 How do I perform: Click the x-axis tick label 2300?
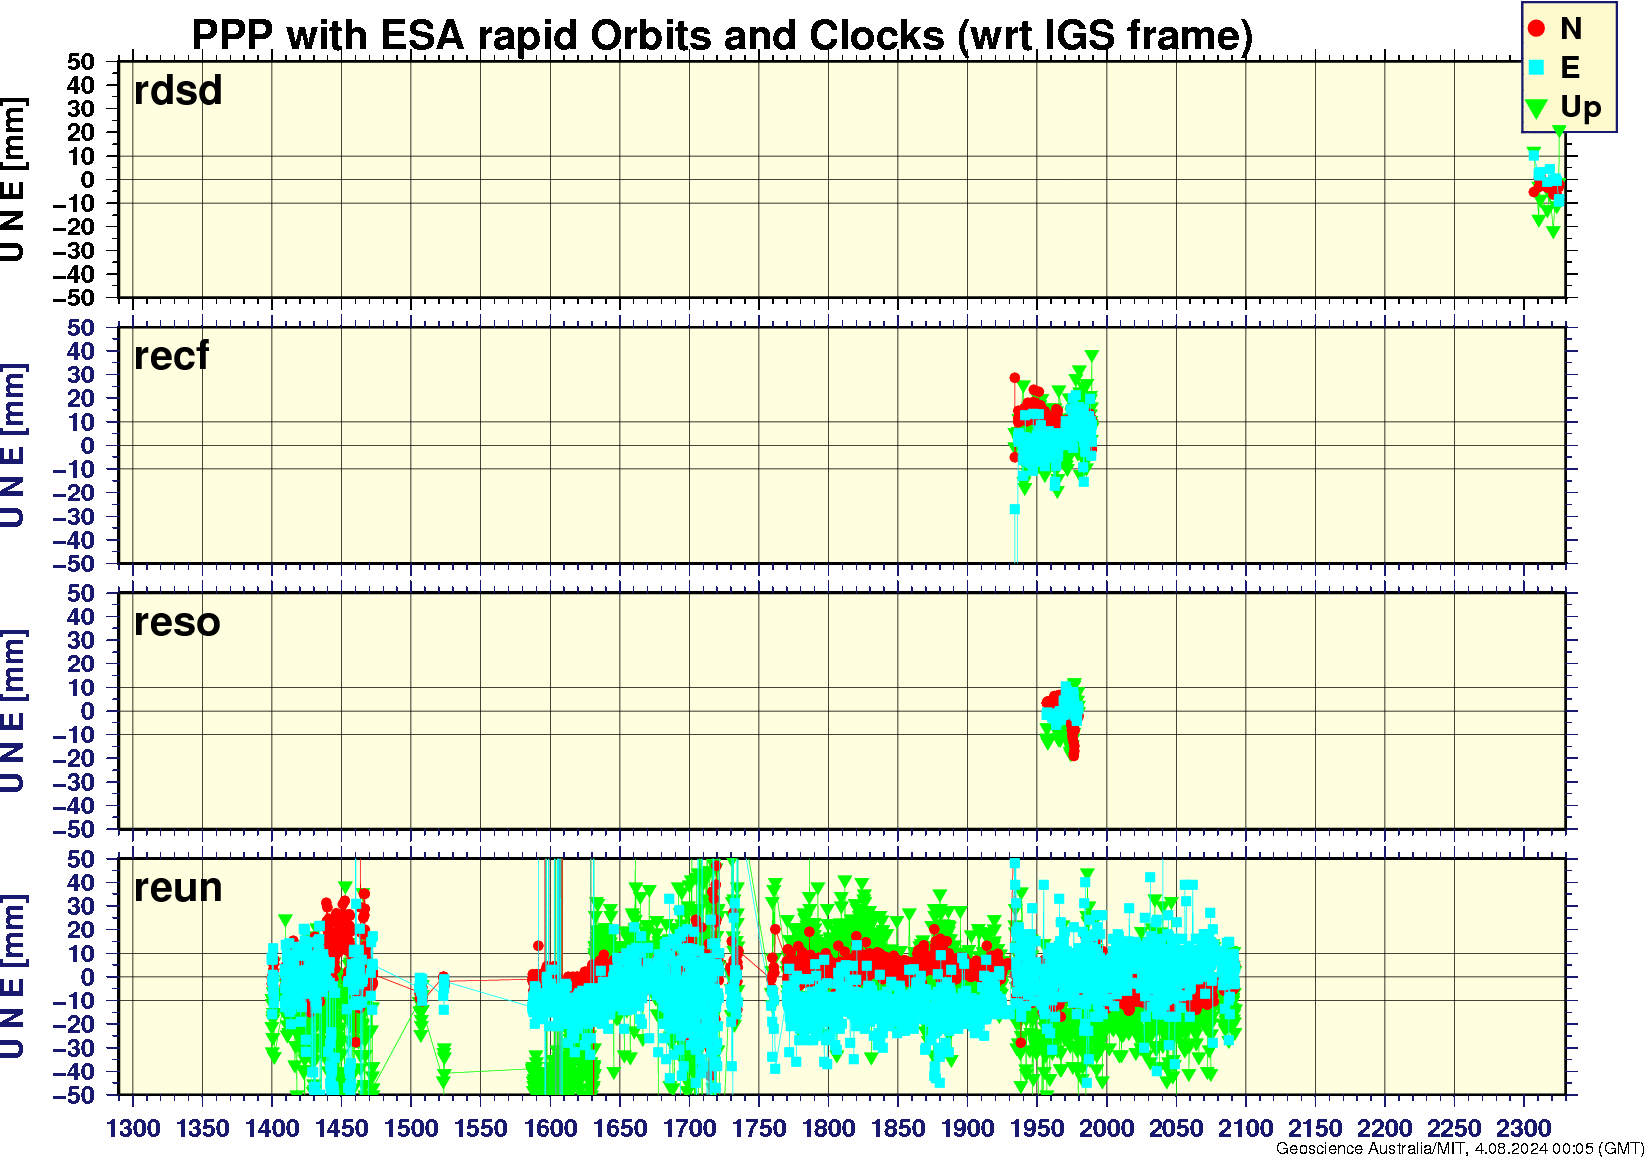click(1523, 1128)
